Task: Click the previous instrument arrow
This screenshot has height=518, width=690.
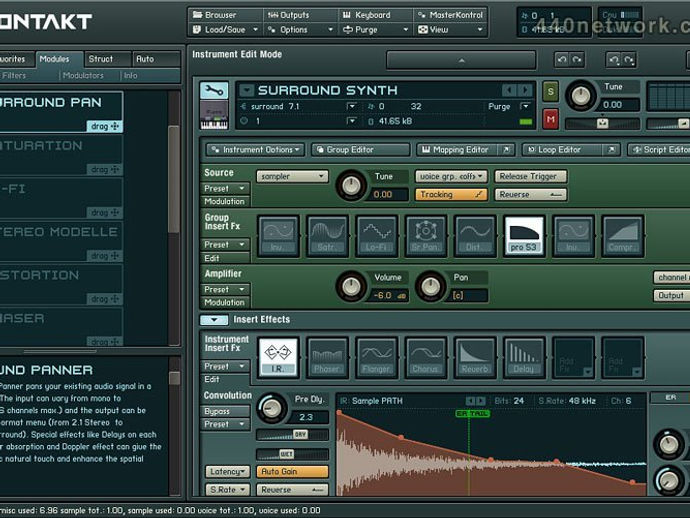Action: click(x=509, y=91)
